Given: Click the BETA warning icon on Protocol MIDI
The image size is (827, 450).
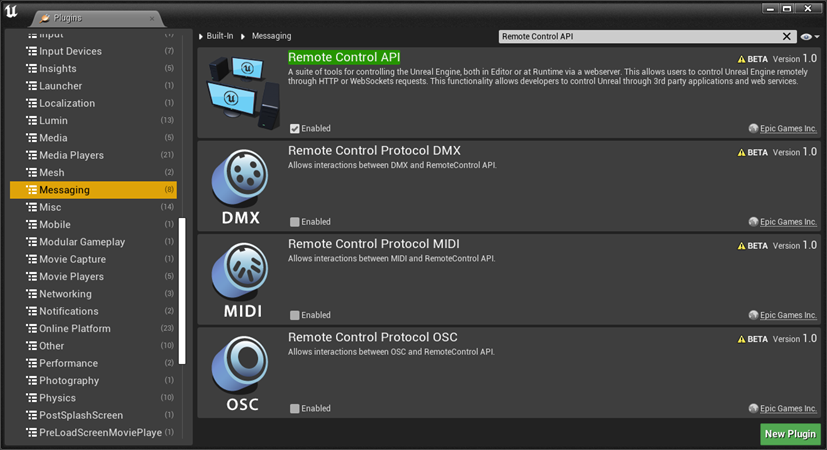Looking at the screenshot, I should click(x=741, y=246).
